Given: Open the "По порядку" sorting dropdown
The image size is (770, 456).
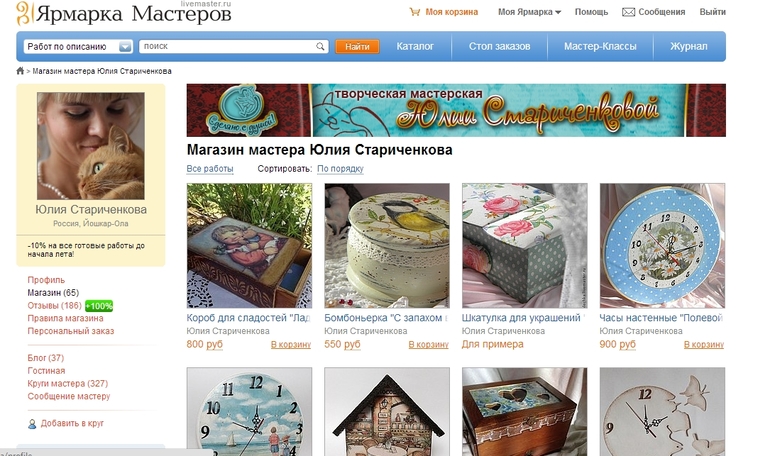Looking at the screenshot, I should [x=340, y=168].
